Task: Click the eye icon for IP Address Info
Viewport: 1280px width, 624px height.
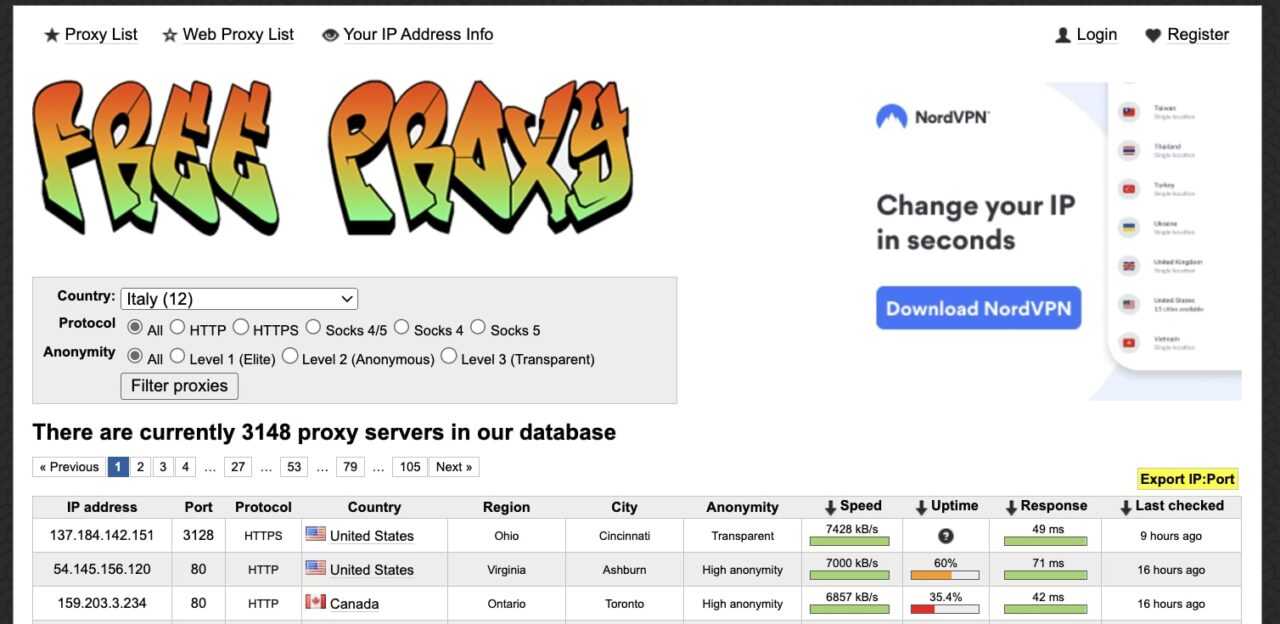Action: tap(330, 35)
